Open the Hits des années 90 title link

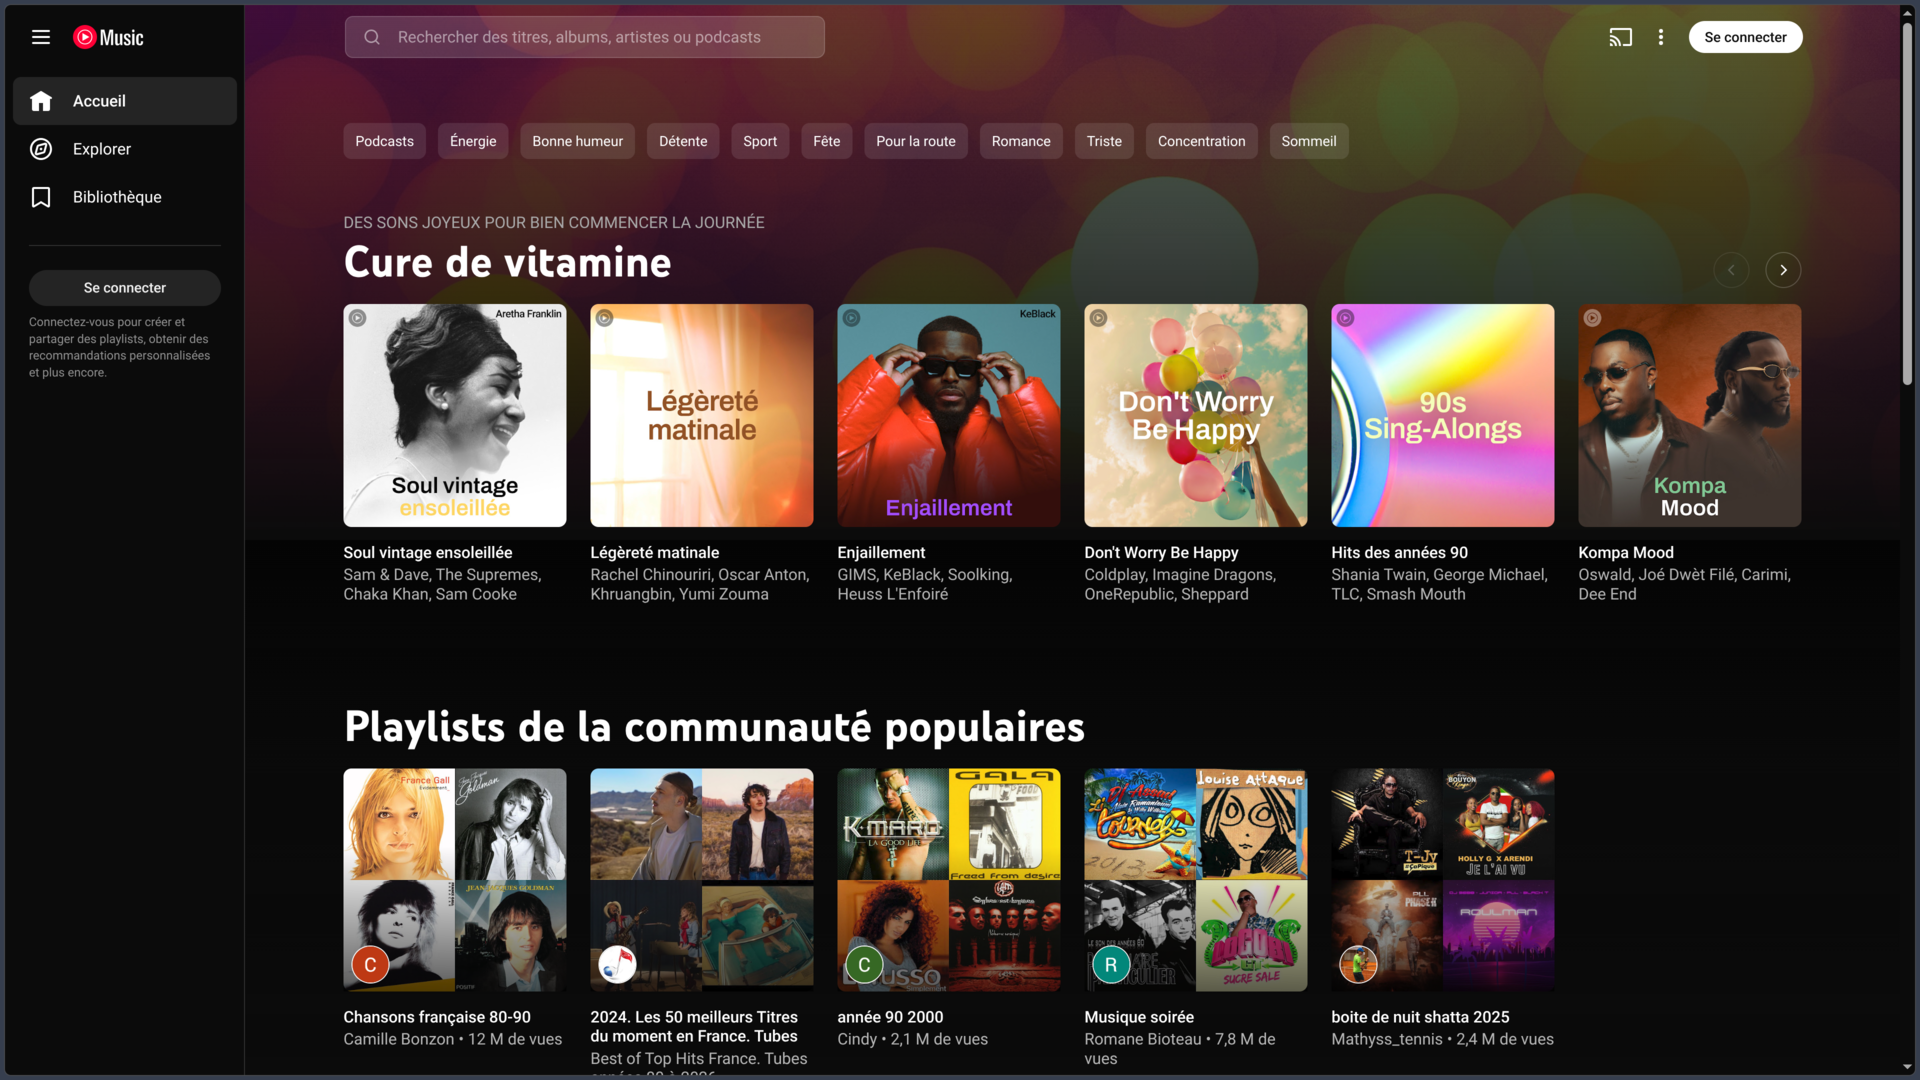(x=1399, y=552)
